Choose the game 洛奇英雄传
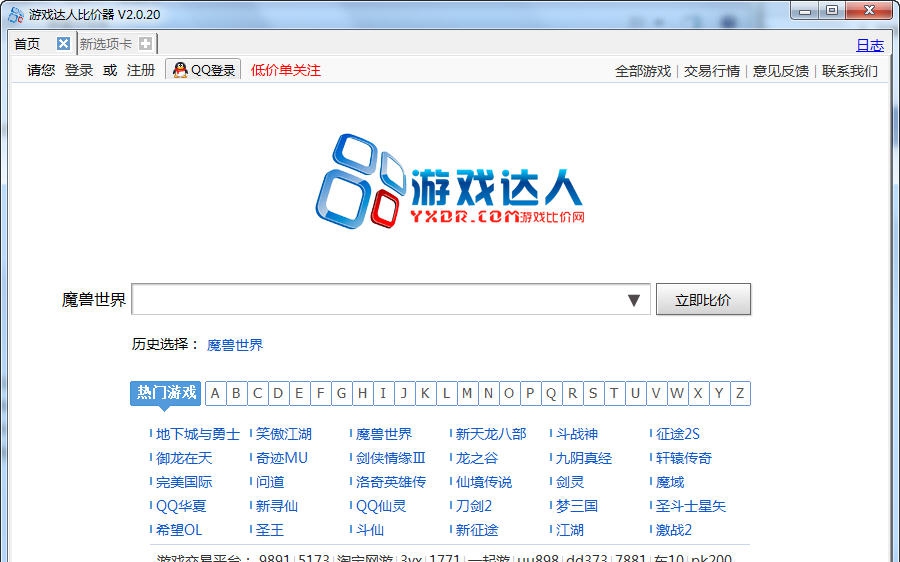 click(391, 482)
